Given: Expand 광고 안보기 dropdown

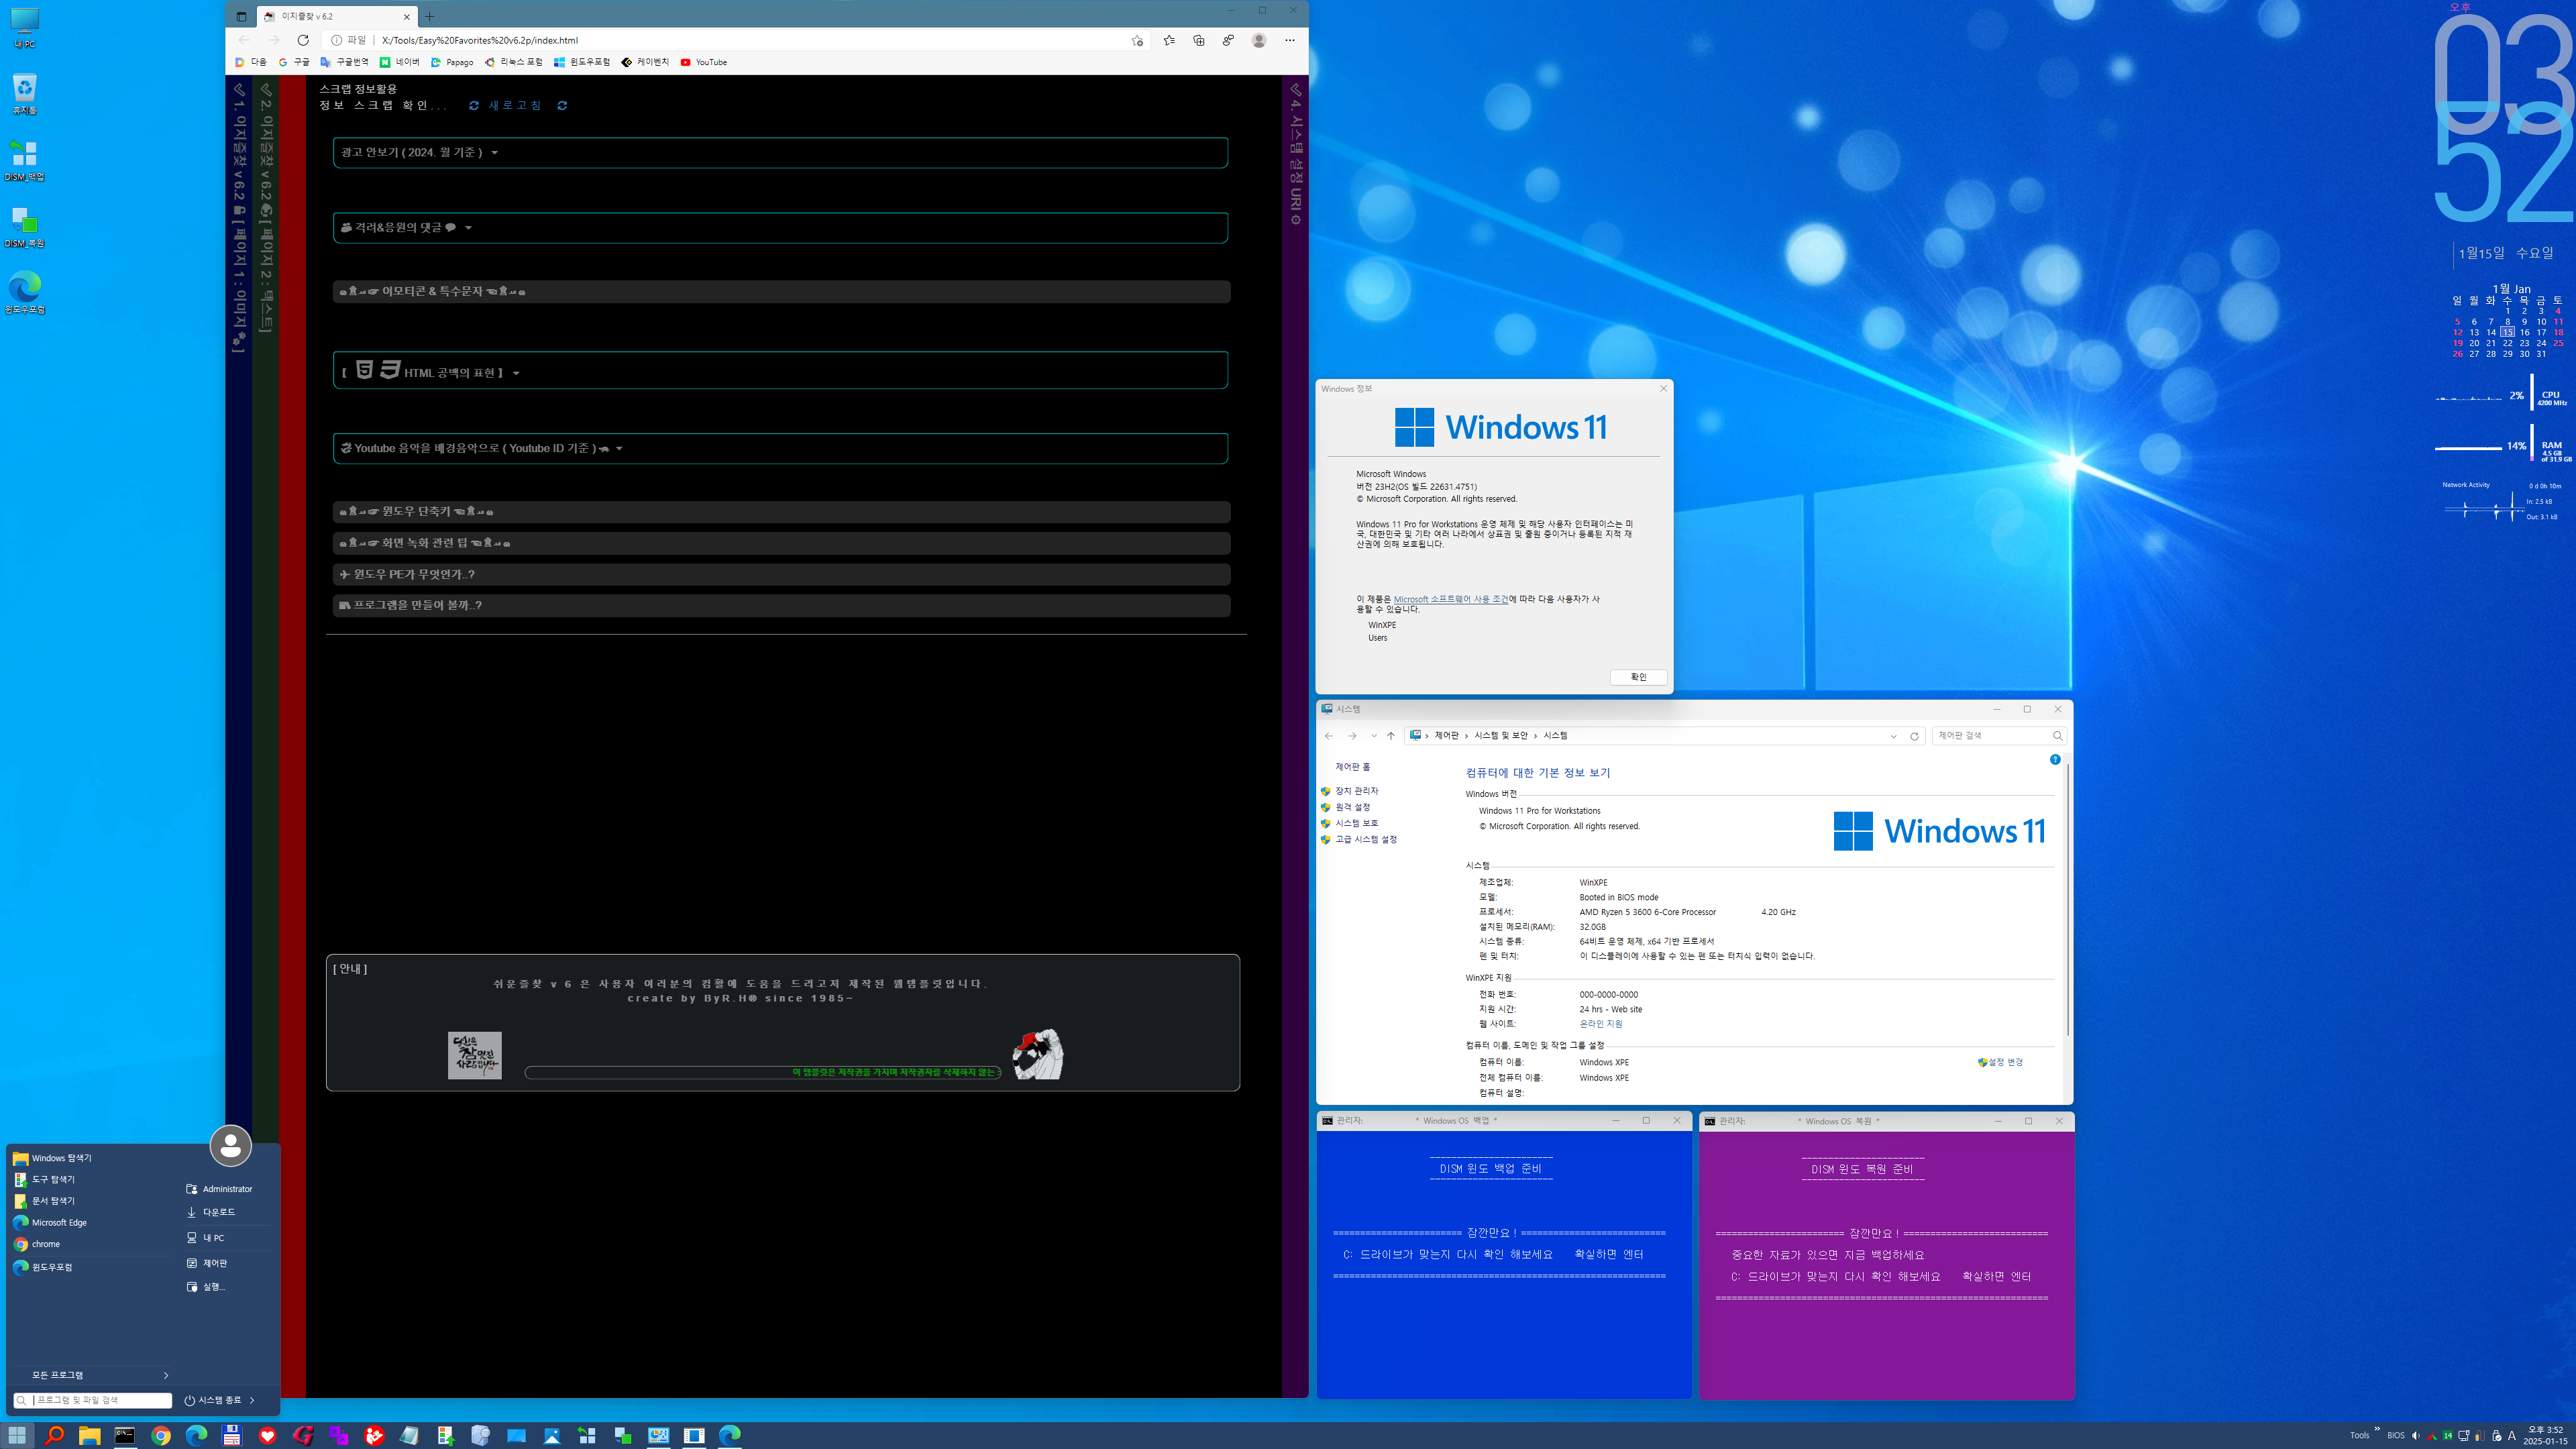Looking at the screenshot, I should tap(780, 152).
